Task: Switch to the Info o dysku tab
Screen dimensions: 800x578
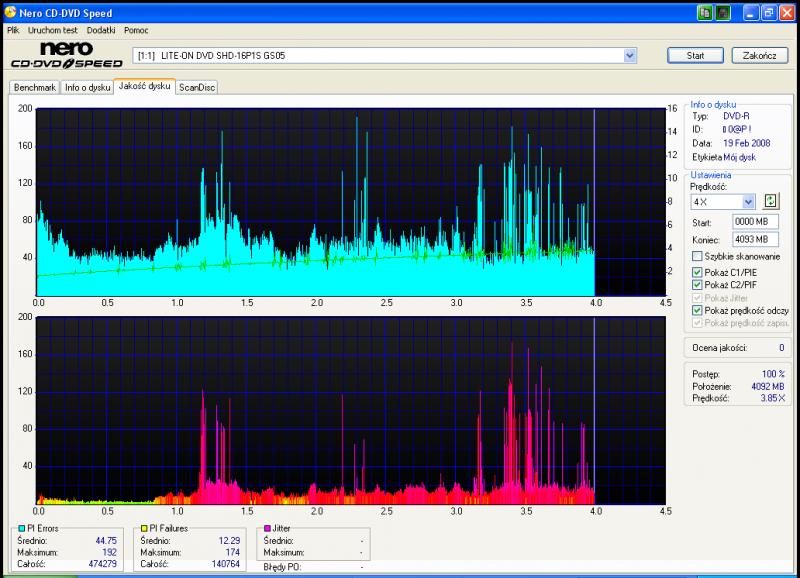Action: point(87,87)
